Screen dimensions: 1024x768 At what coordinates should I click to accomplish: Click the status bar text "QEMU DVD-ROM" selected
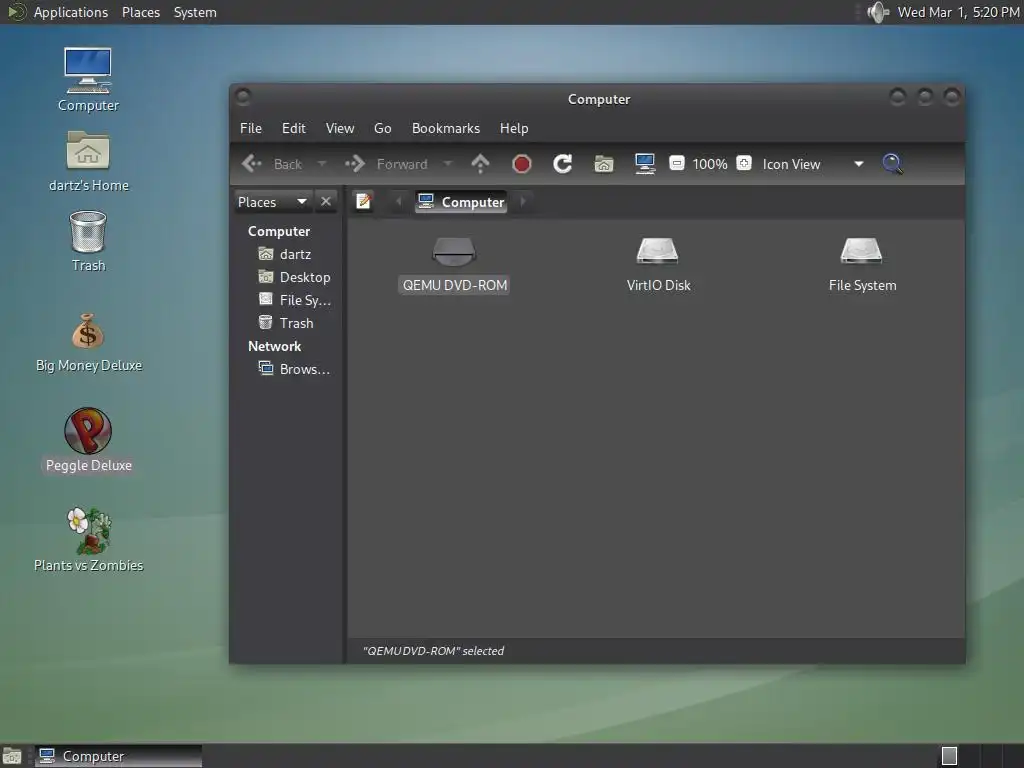click(x=434, y=651)
